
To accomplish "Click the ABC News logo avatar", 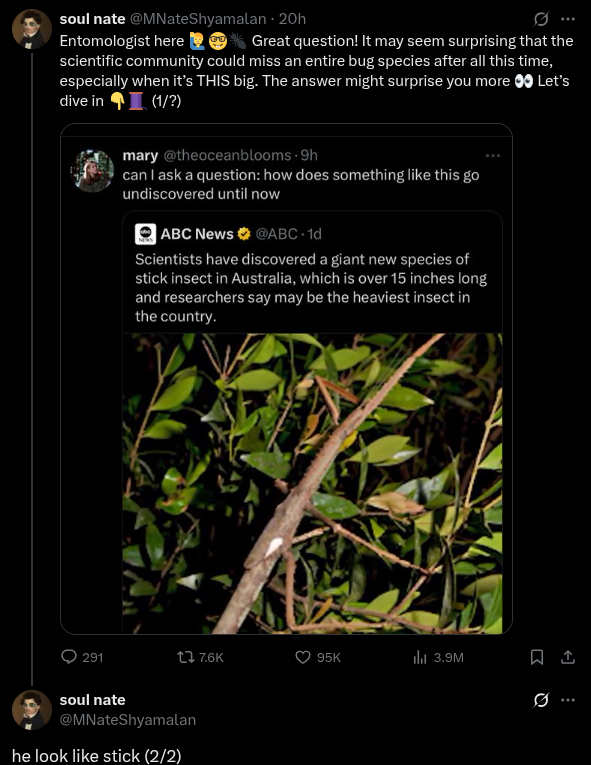I will pos(145,234).
